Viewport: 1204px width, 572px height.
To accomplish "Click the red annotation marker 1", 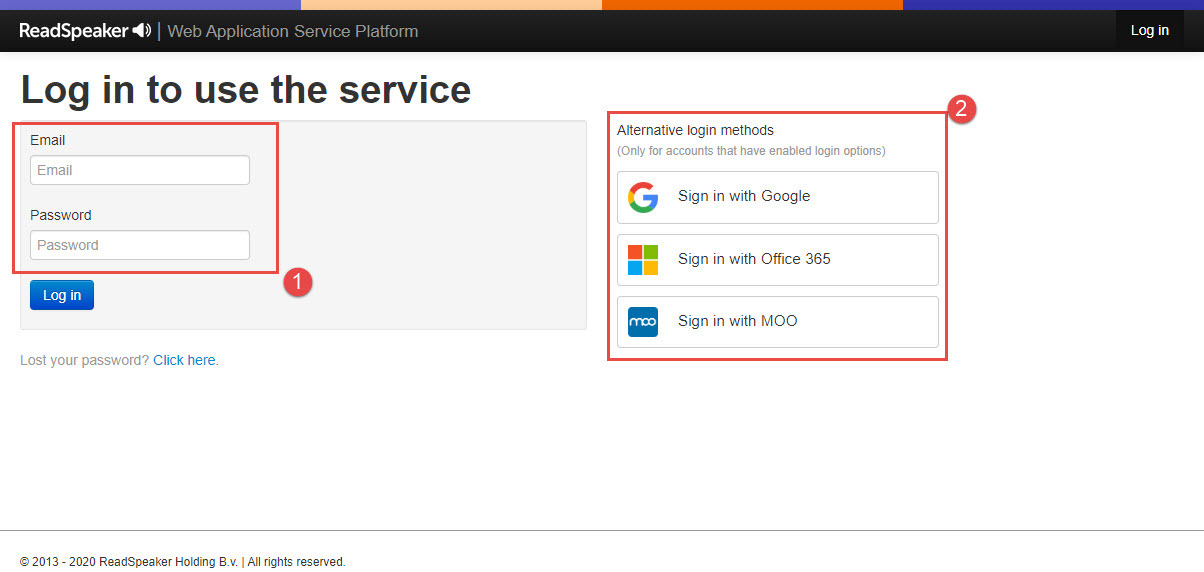I will 298,283.
